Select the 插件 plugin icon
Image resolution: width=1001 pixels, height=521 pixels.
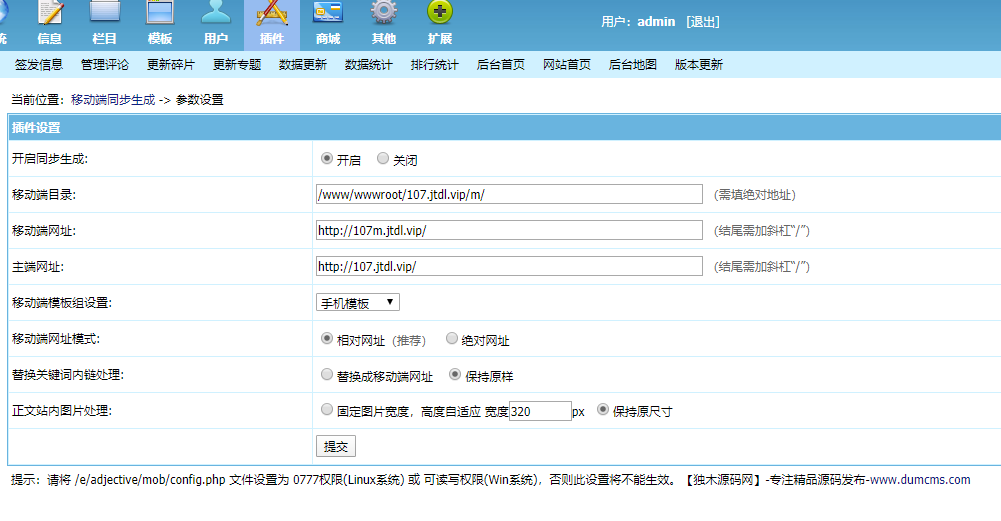click(x=272, y=13)
